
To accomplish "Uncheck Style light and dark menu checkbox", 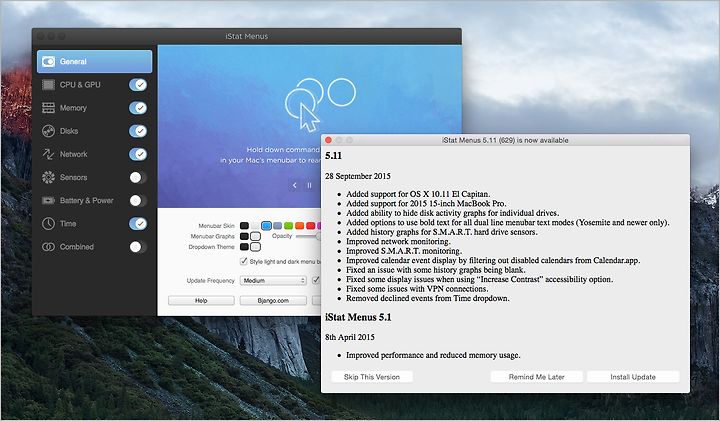I will click(244, 261).
